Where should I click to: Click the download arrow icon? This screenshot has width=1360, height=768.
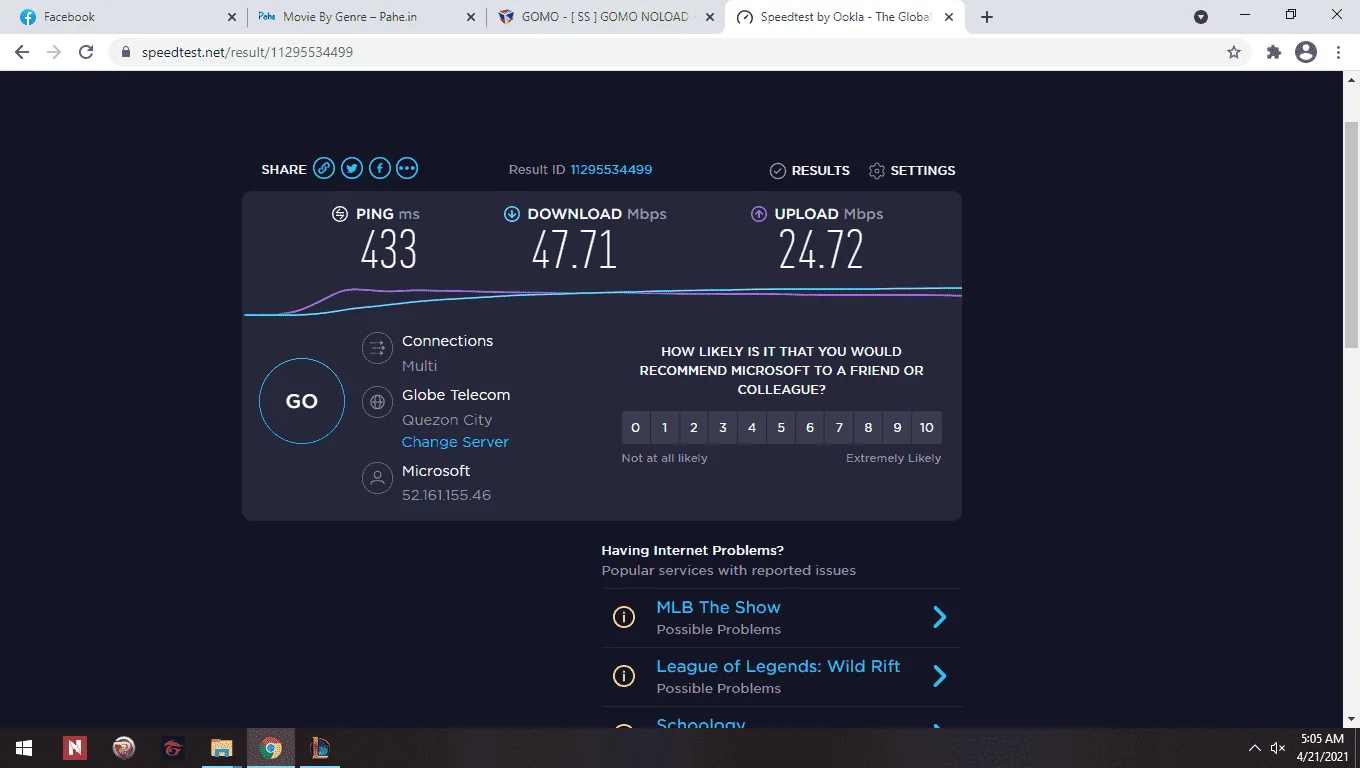pos(512,214)
